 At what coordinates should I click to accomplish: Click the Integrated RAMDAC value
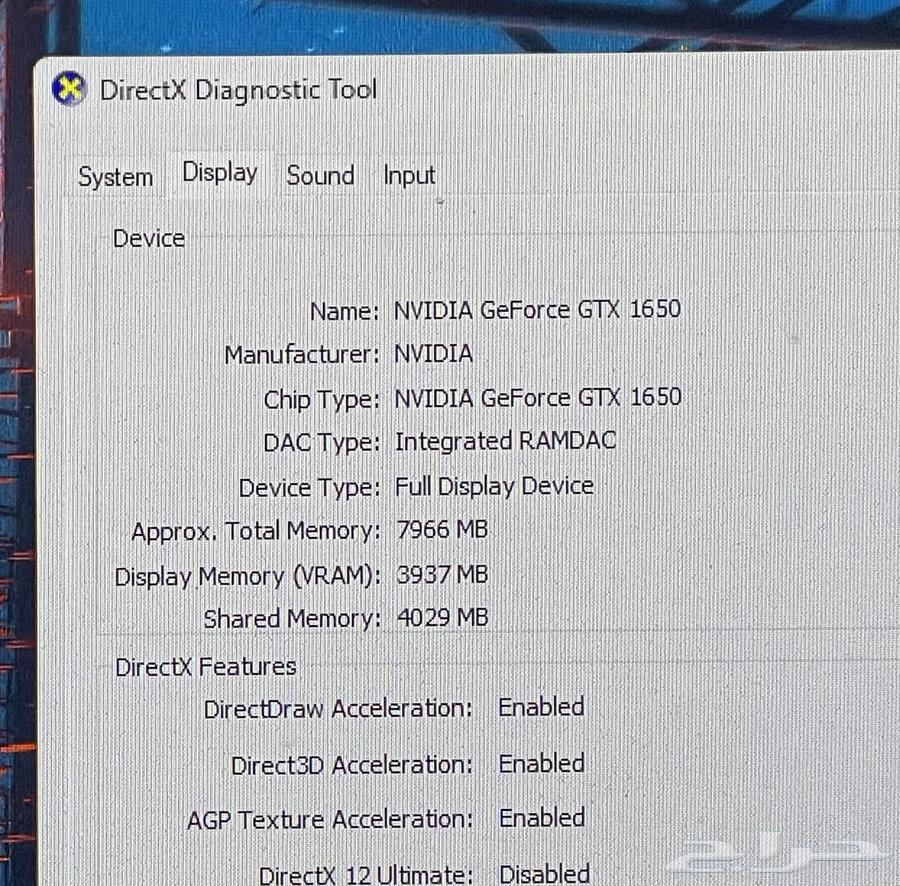[505, 441]
